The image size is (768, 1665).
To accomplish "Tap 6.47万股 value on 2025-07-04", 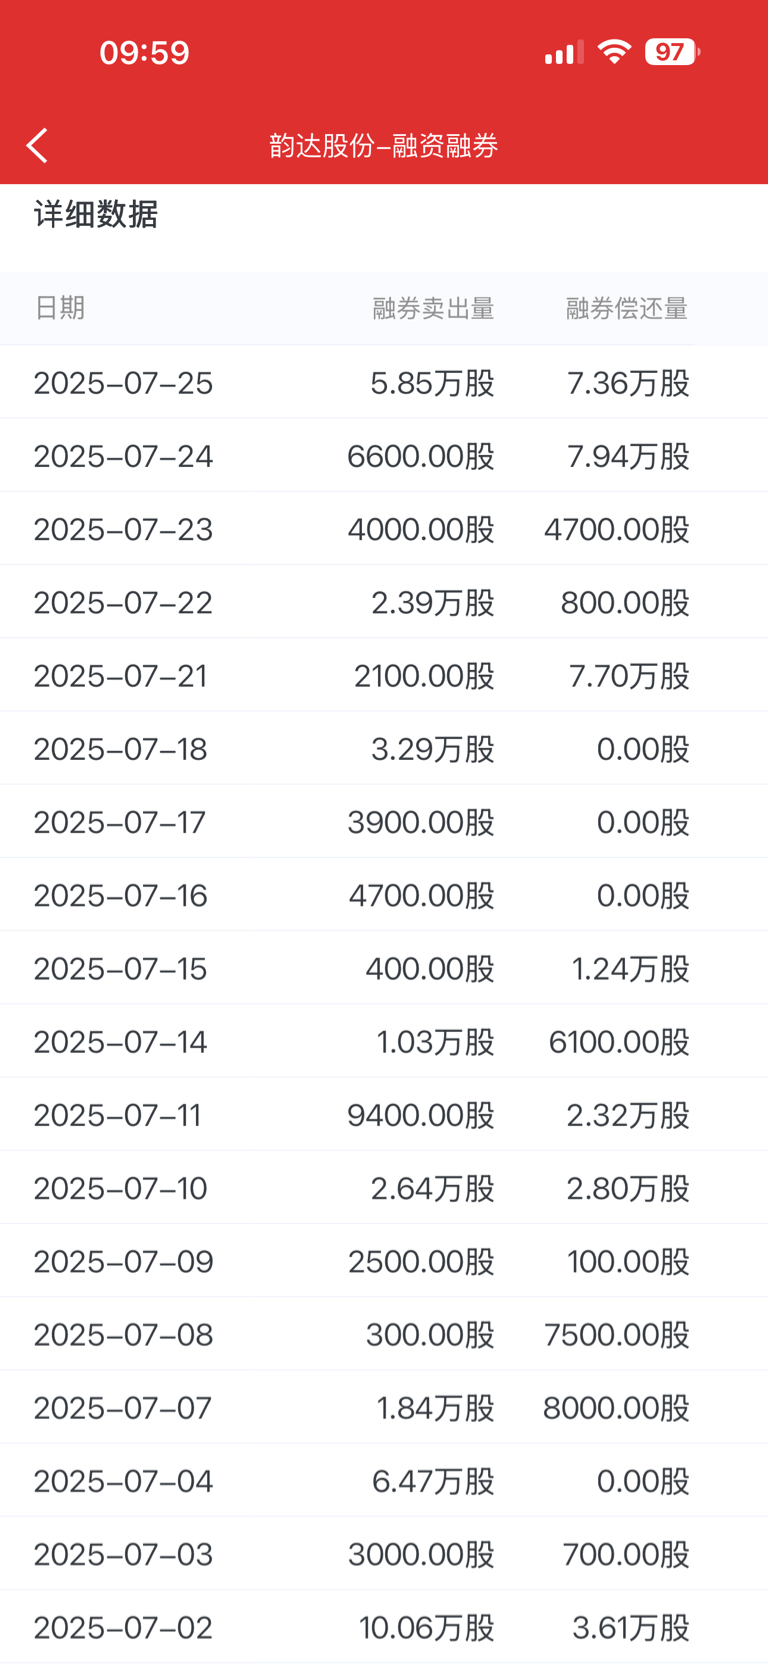I will [x=433, y=1480].
